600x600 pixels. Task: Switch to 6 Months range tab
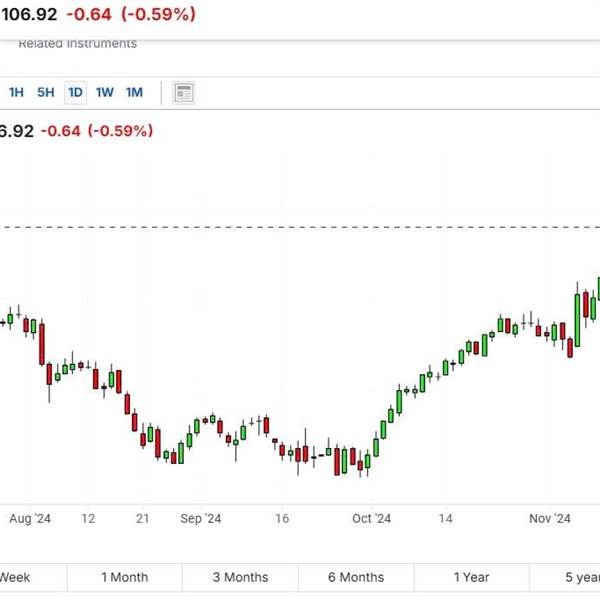pyautogui.click(x=356, y=577)
